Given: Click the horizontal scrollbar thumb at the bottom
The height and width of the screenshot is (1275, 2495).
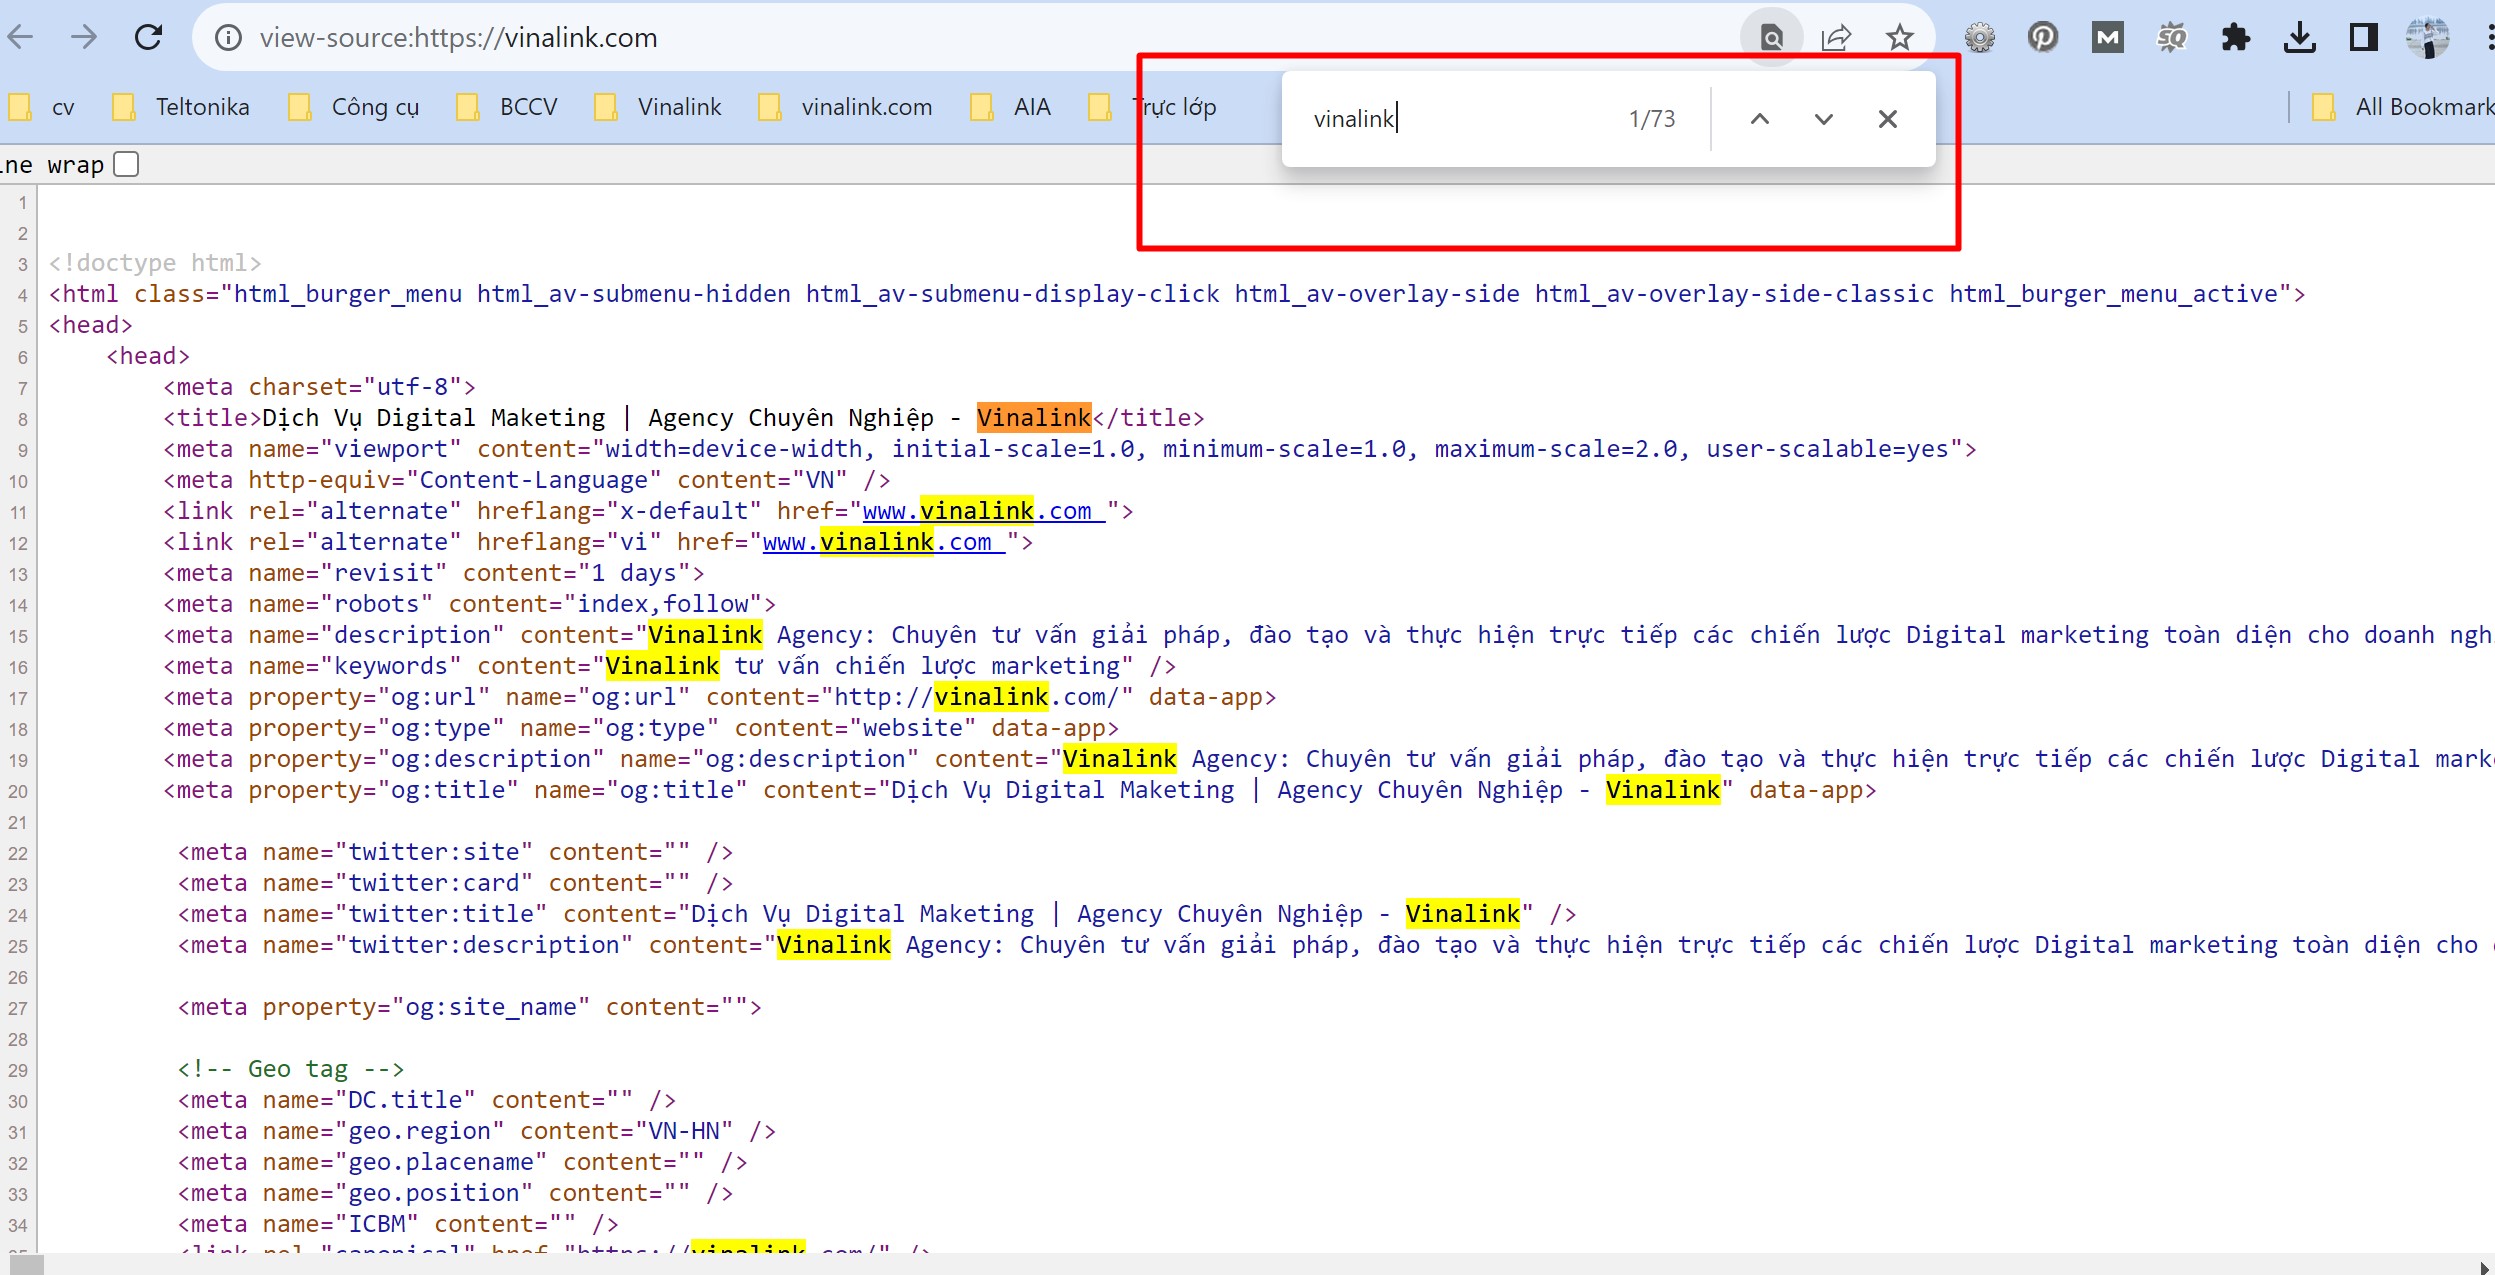Looking at the screenshot, I should click(26, 1265).
